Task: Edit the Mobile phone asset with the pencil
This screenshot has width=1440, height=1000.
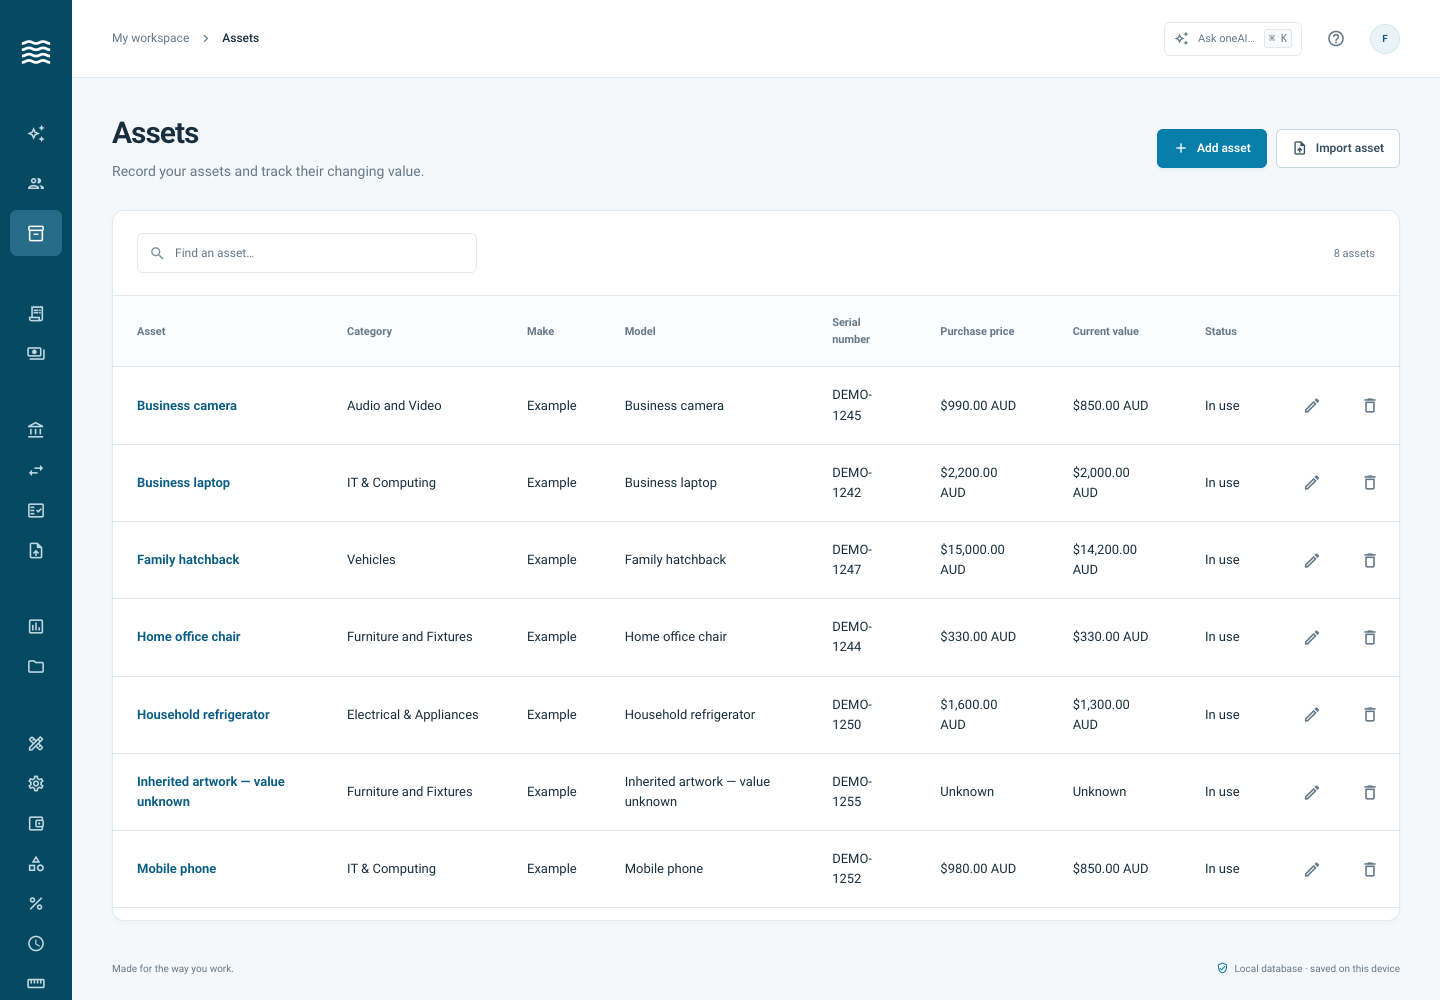Action: click(x=1312, y=869)
